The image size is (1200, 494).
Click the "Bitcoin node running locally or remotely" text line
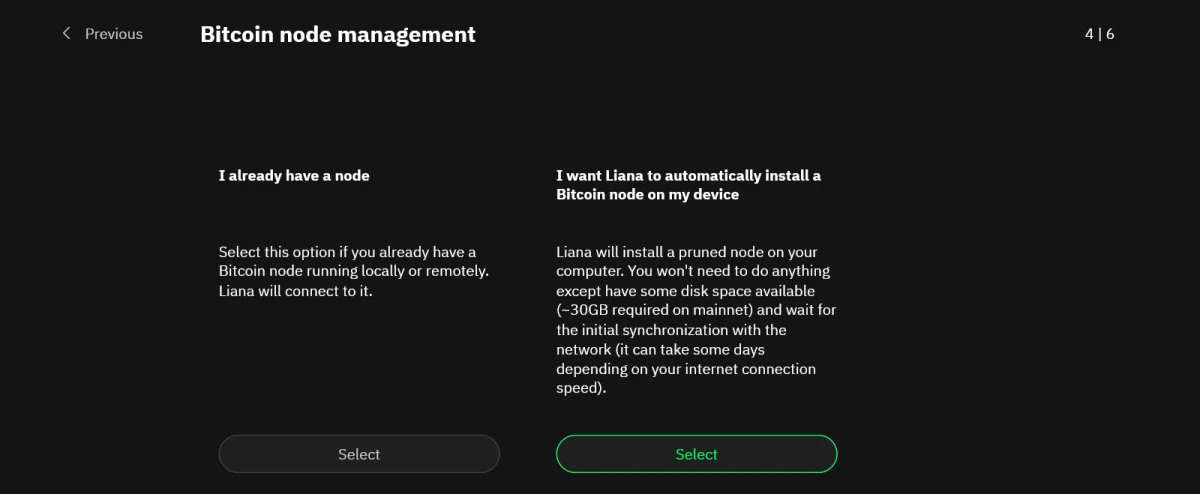click(x=353, y=271)
